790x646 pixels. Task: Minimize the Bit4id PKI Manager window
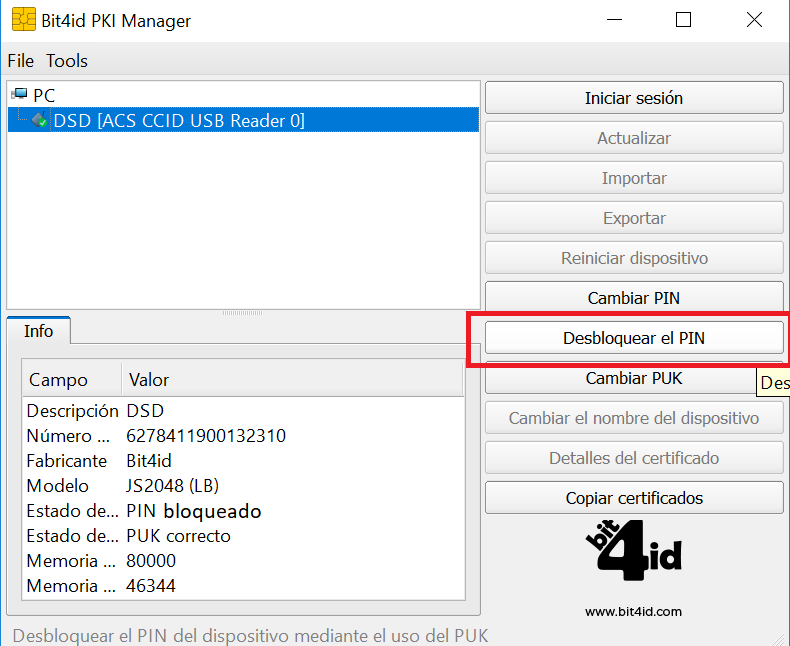(614, 20)
